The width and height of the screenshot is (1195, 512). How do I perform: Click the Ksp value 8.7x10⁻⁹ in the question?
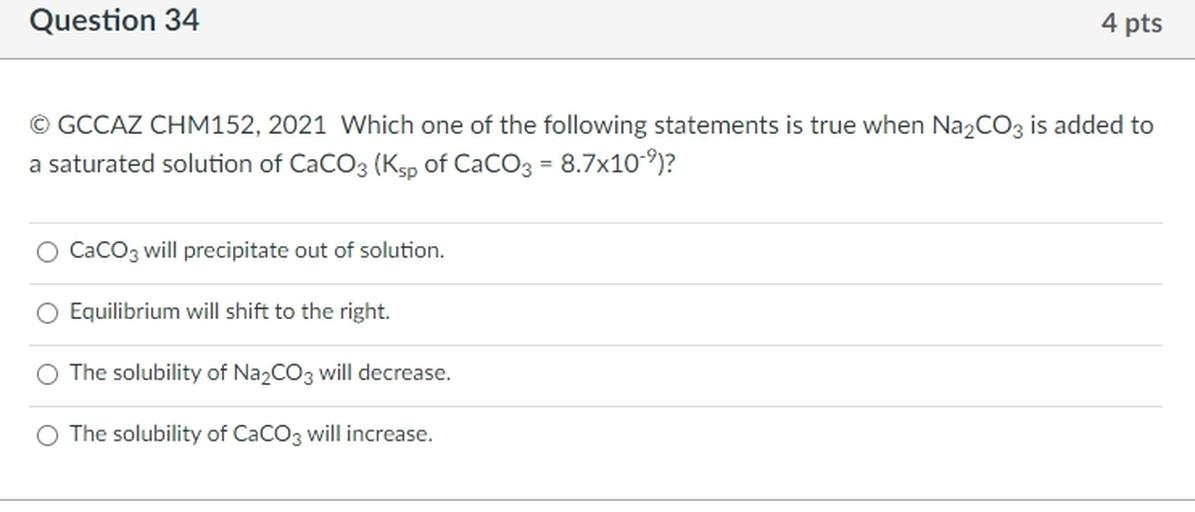pyautogui.click(x=610, y=164)
